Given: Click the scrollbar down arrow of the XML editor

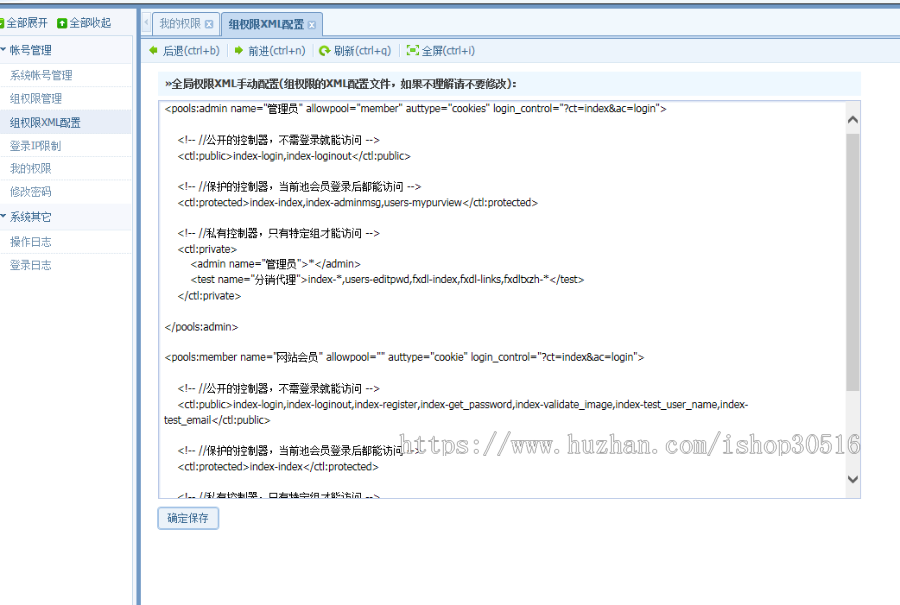Looking at the screenshot, I should click(x=851, y=479).
